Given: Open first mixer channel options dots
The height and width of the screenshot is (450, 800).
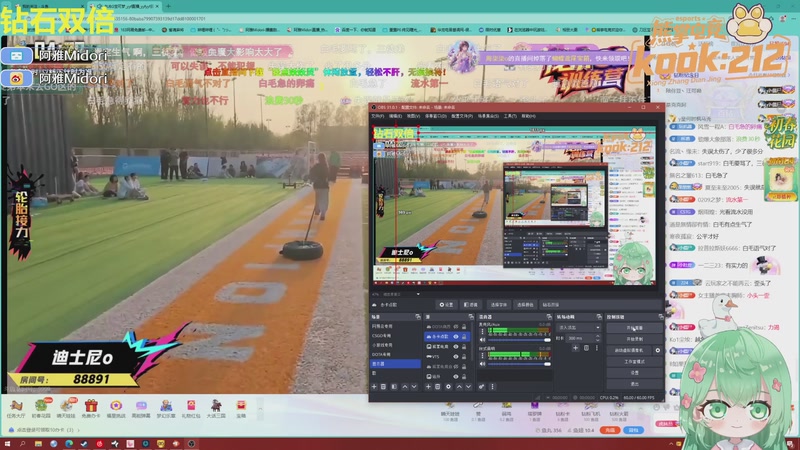Looking at the screenshot, I should tap(483, 331).
